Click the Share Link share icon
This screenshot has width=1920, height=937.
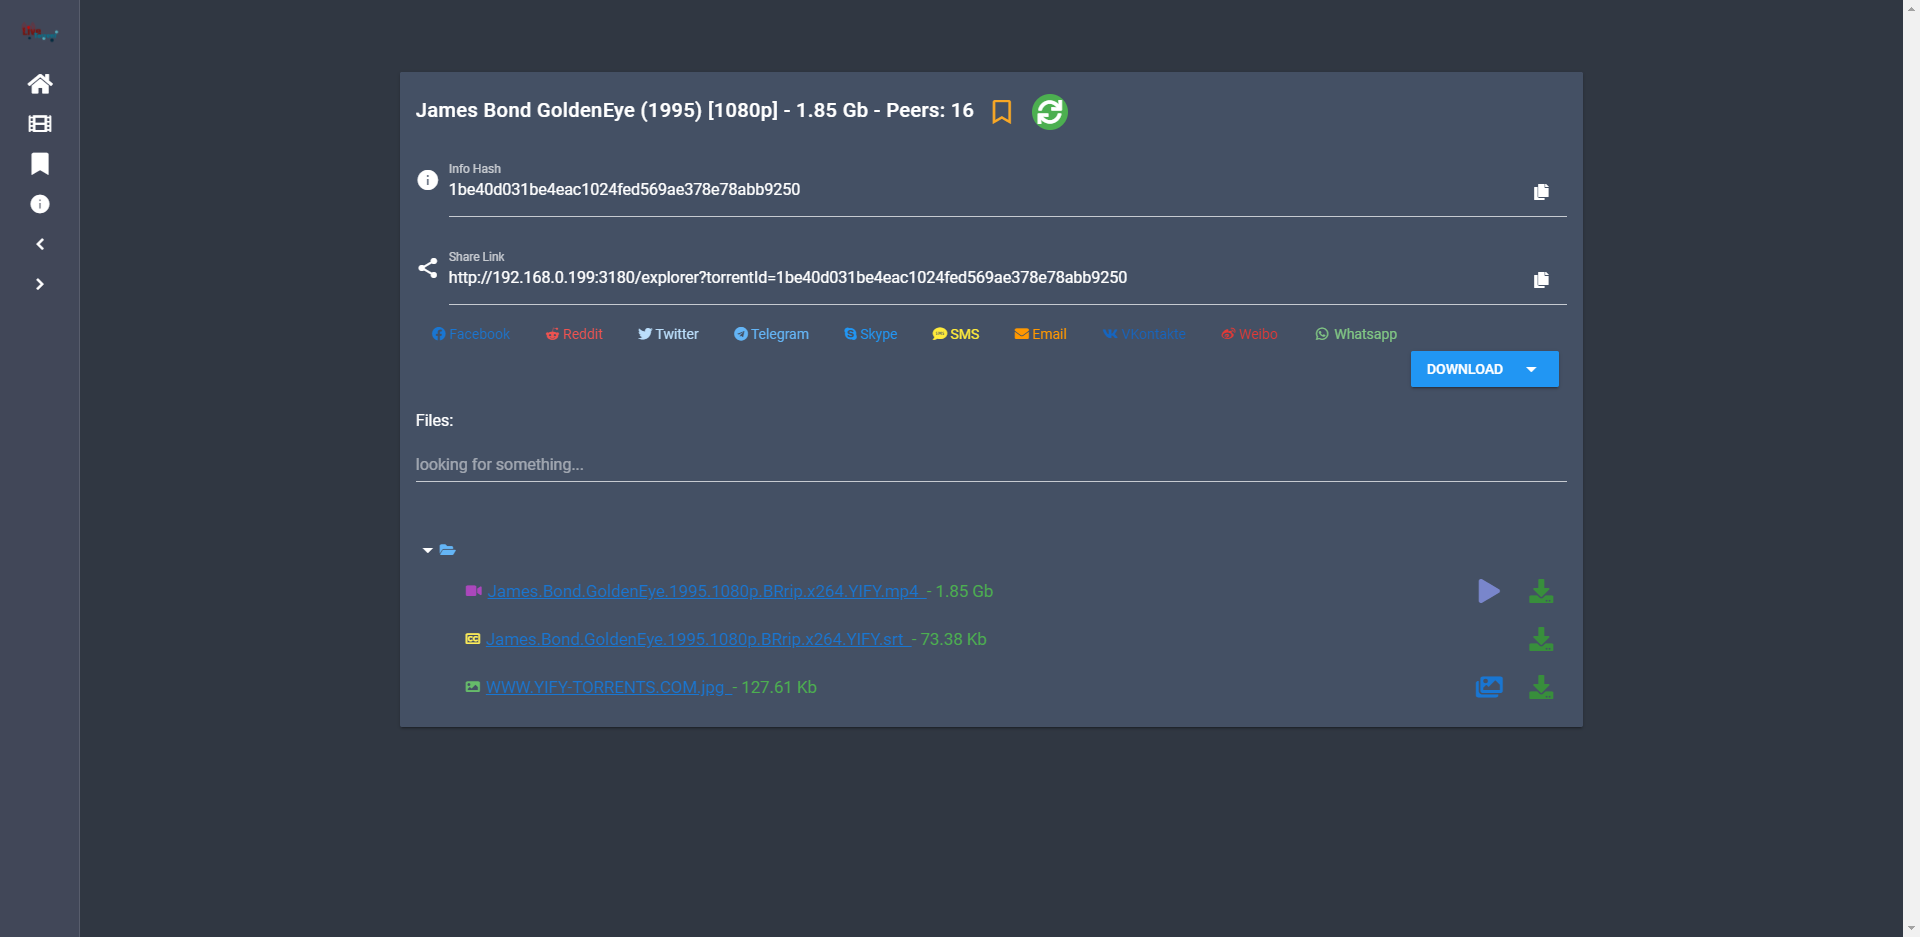pyautogui.click(x=428, y=268)
